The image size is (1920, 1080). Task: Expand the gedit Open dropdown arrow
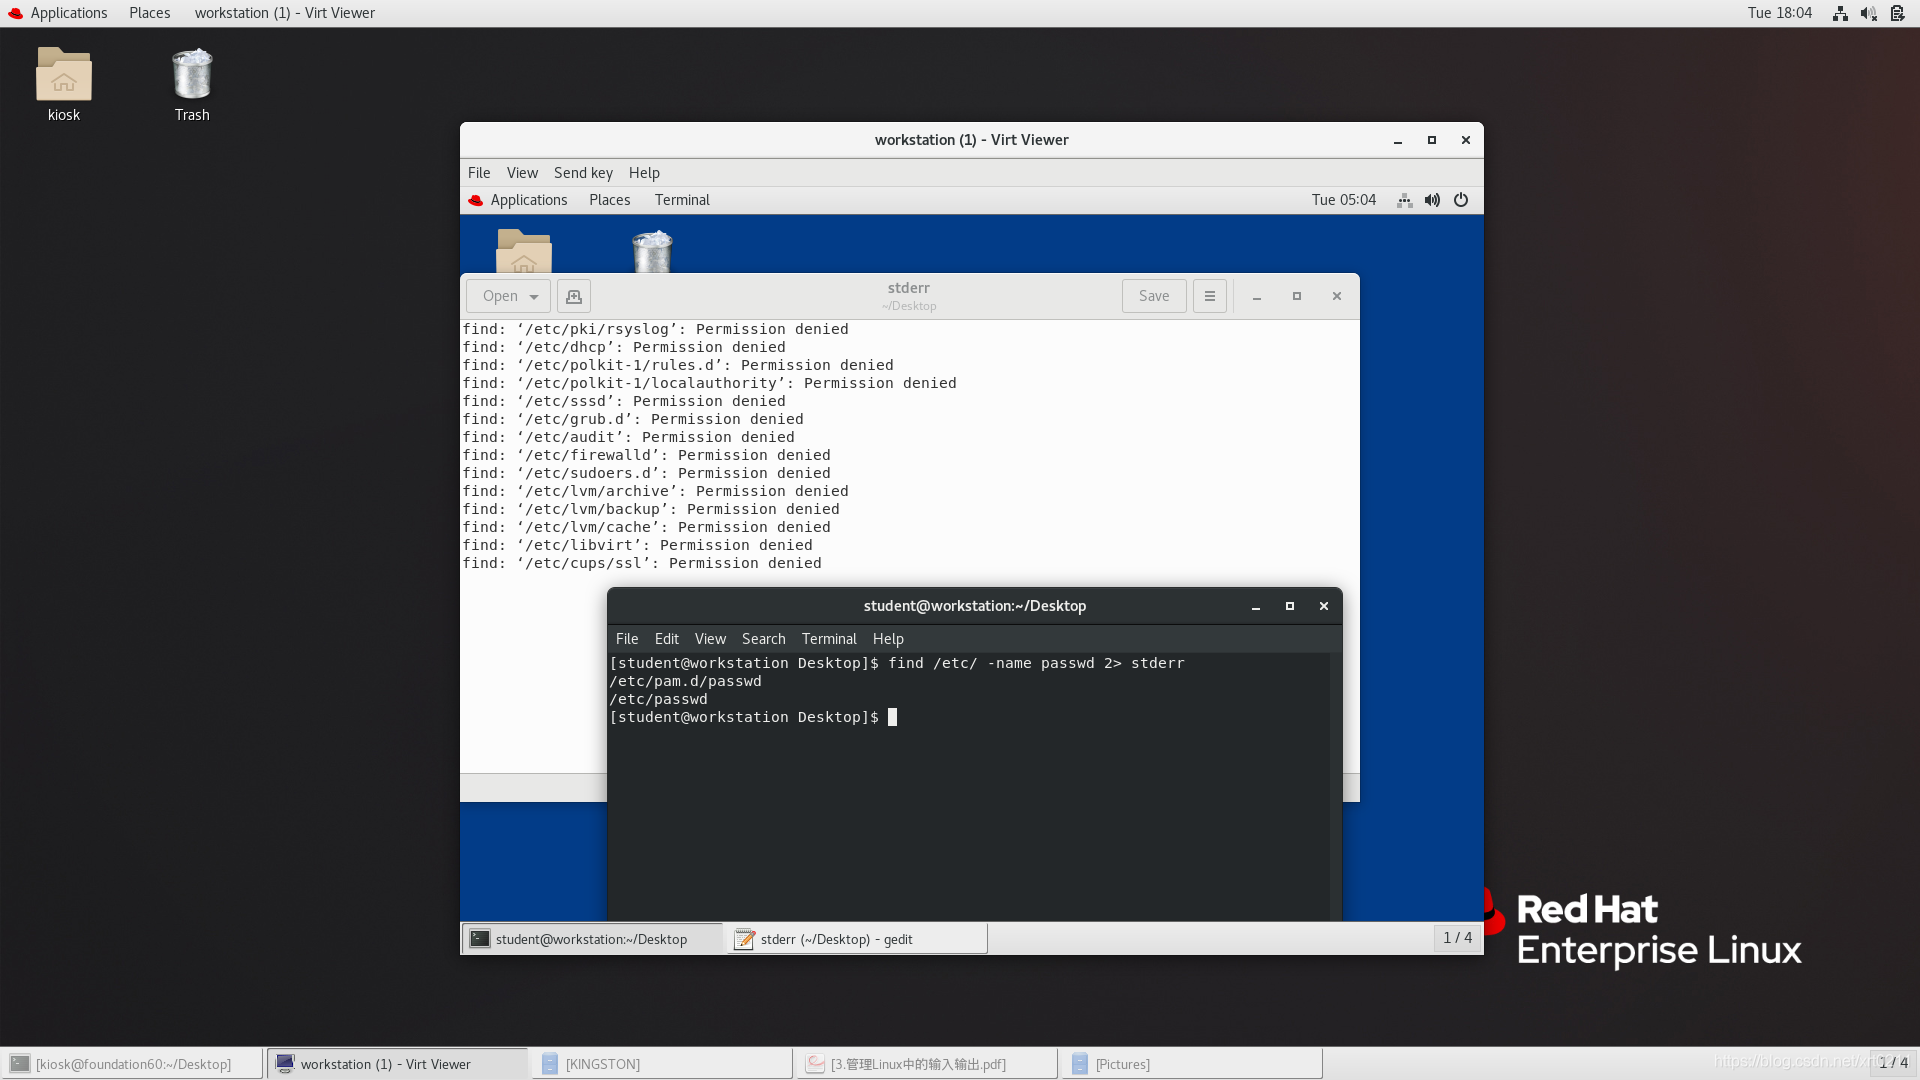pos(534,297)
